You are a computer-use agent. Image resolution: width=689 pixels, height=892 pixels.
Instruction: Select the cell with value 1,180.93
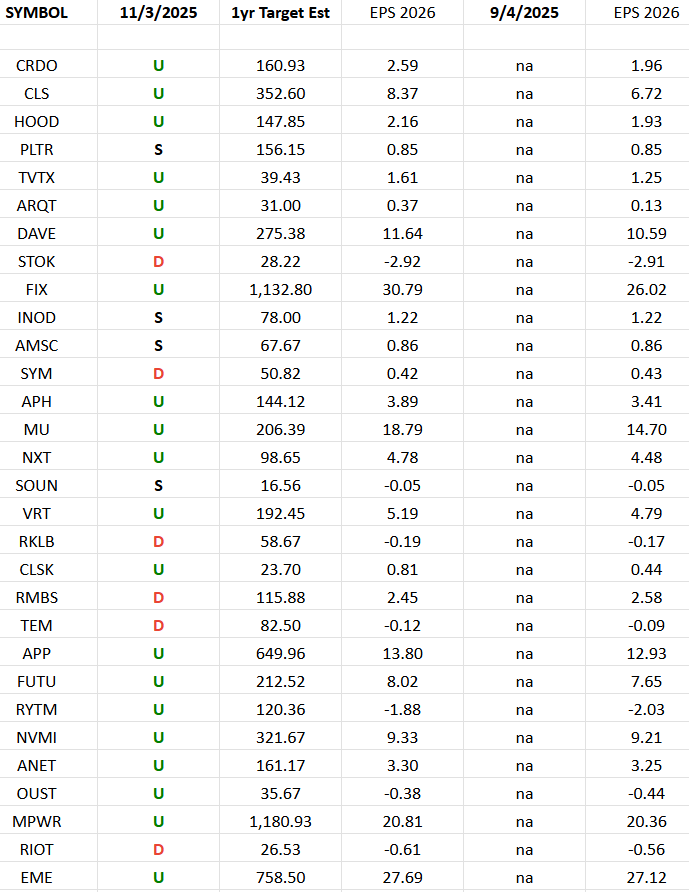pyautogui.click(x=281, y=822)
